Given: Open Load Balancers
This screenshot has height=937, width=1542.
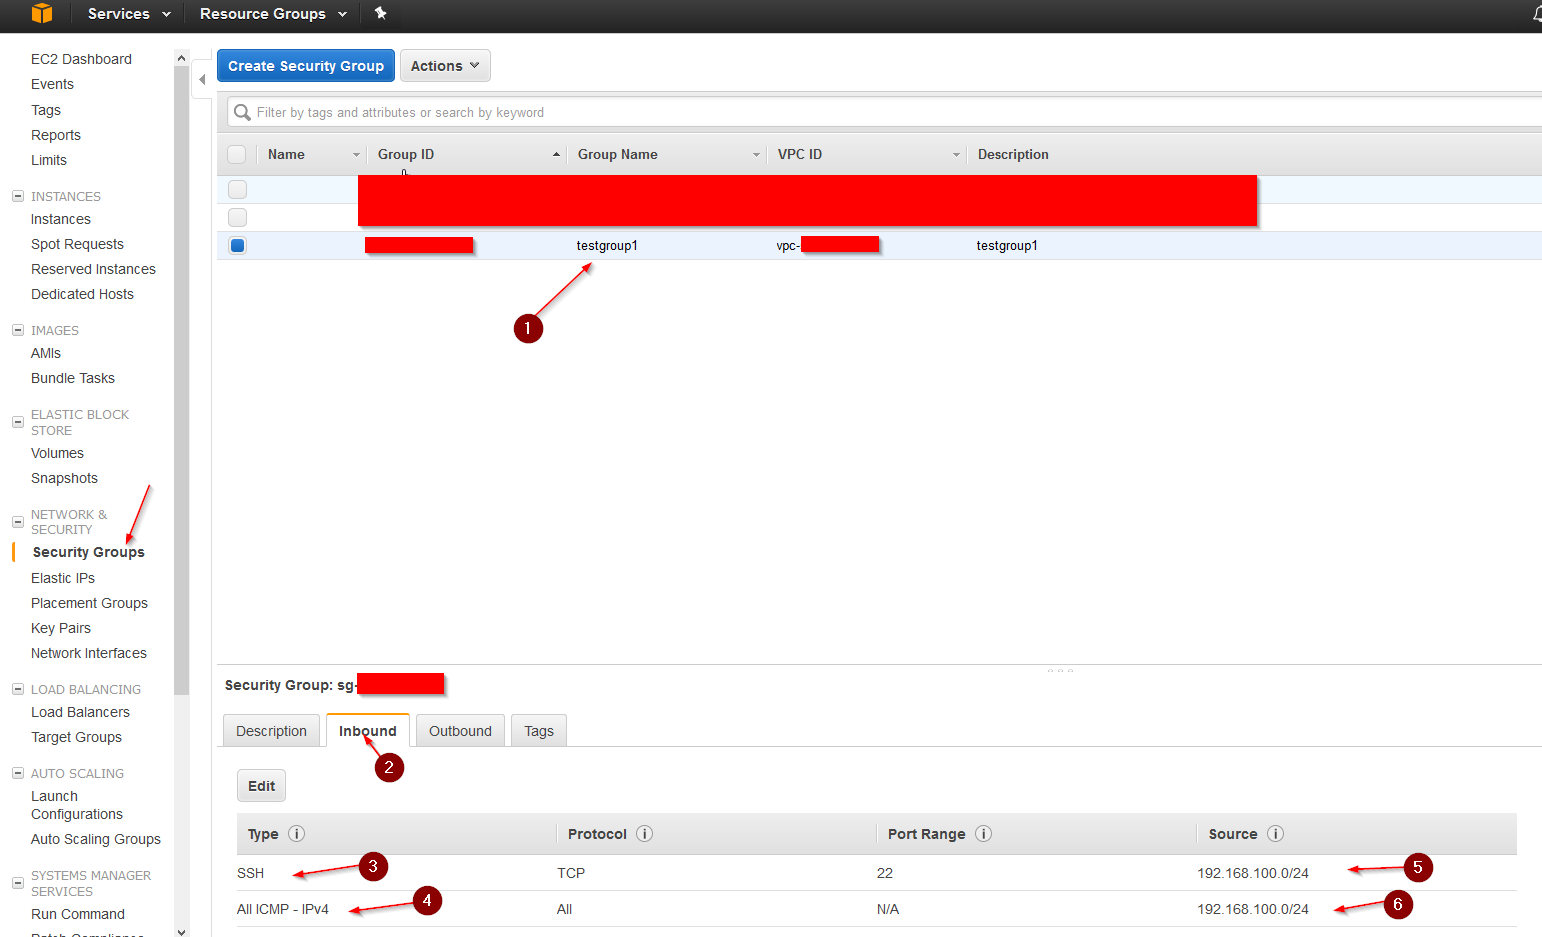Looking at the screenshot, I should pos(80,712).
